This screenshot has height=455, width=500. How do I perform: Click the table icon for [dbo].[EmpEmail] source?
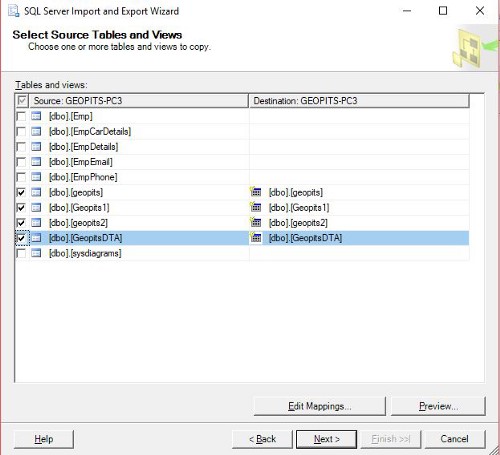click(x=36, y=162)
